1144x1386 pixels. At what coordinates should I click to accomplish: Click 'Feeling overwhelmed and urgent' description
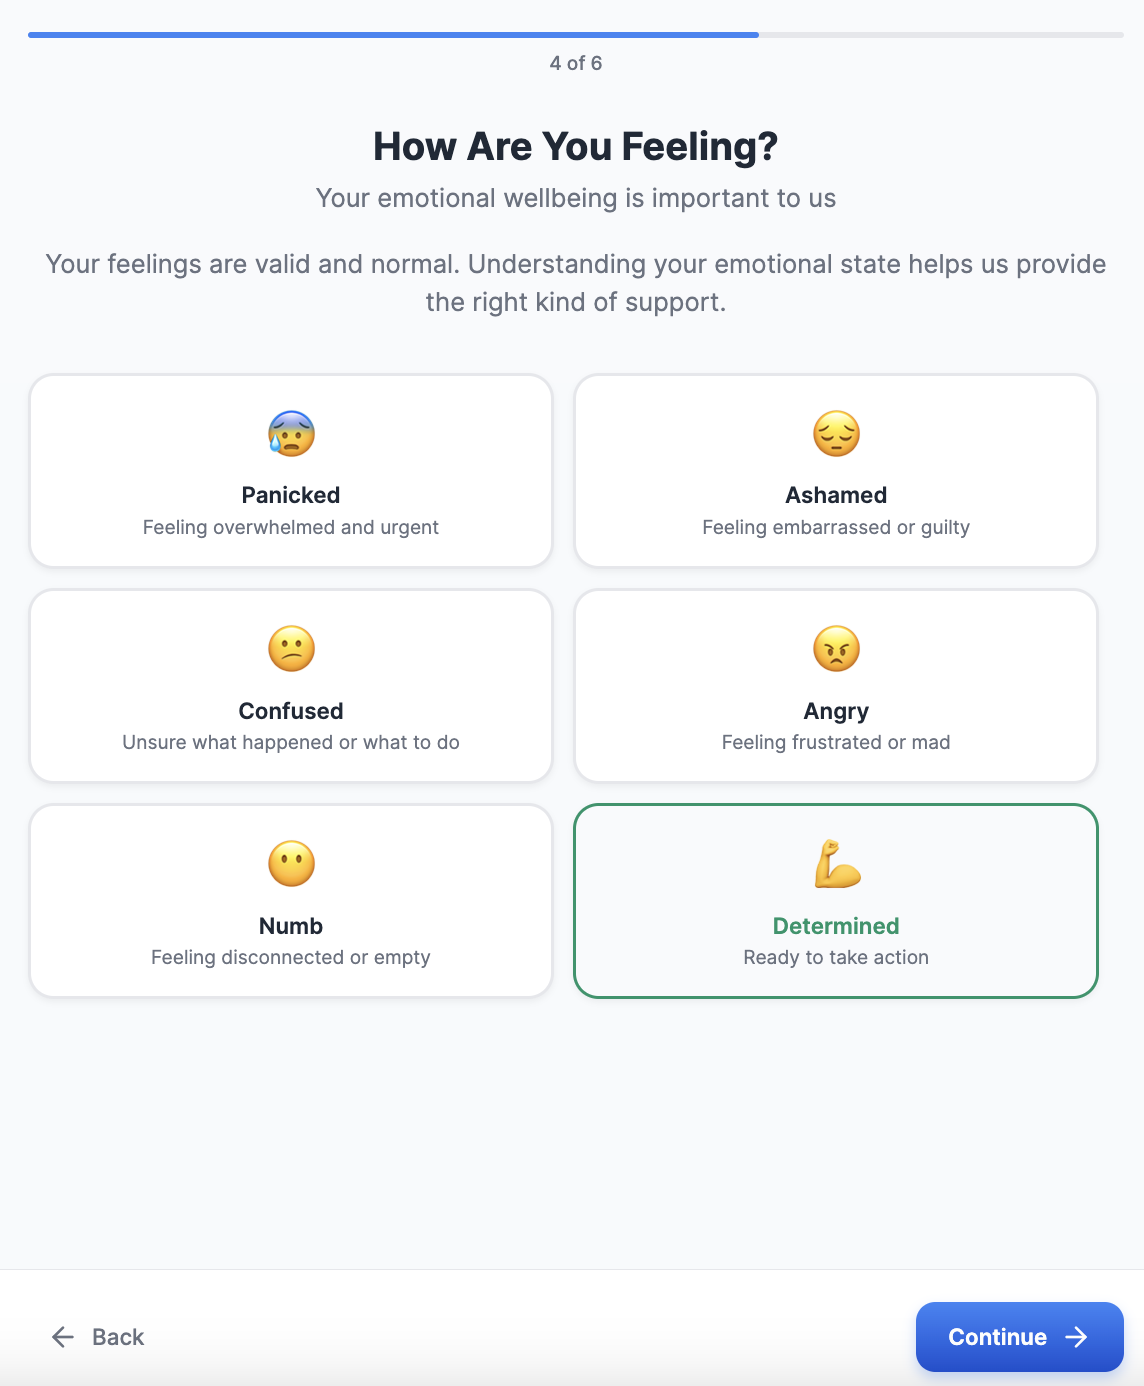click(x=291, y=527)
